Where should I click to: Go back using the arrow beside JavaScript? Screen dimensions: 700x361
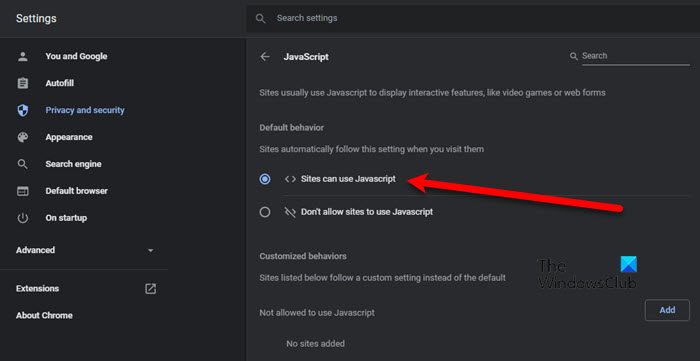point(265,57)
